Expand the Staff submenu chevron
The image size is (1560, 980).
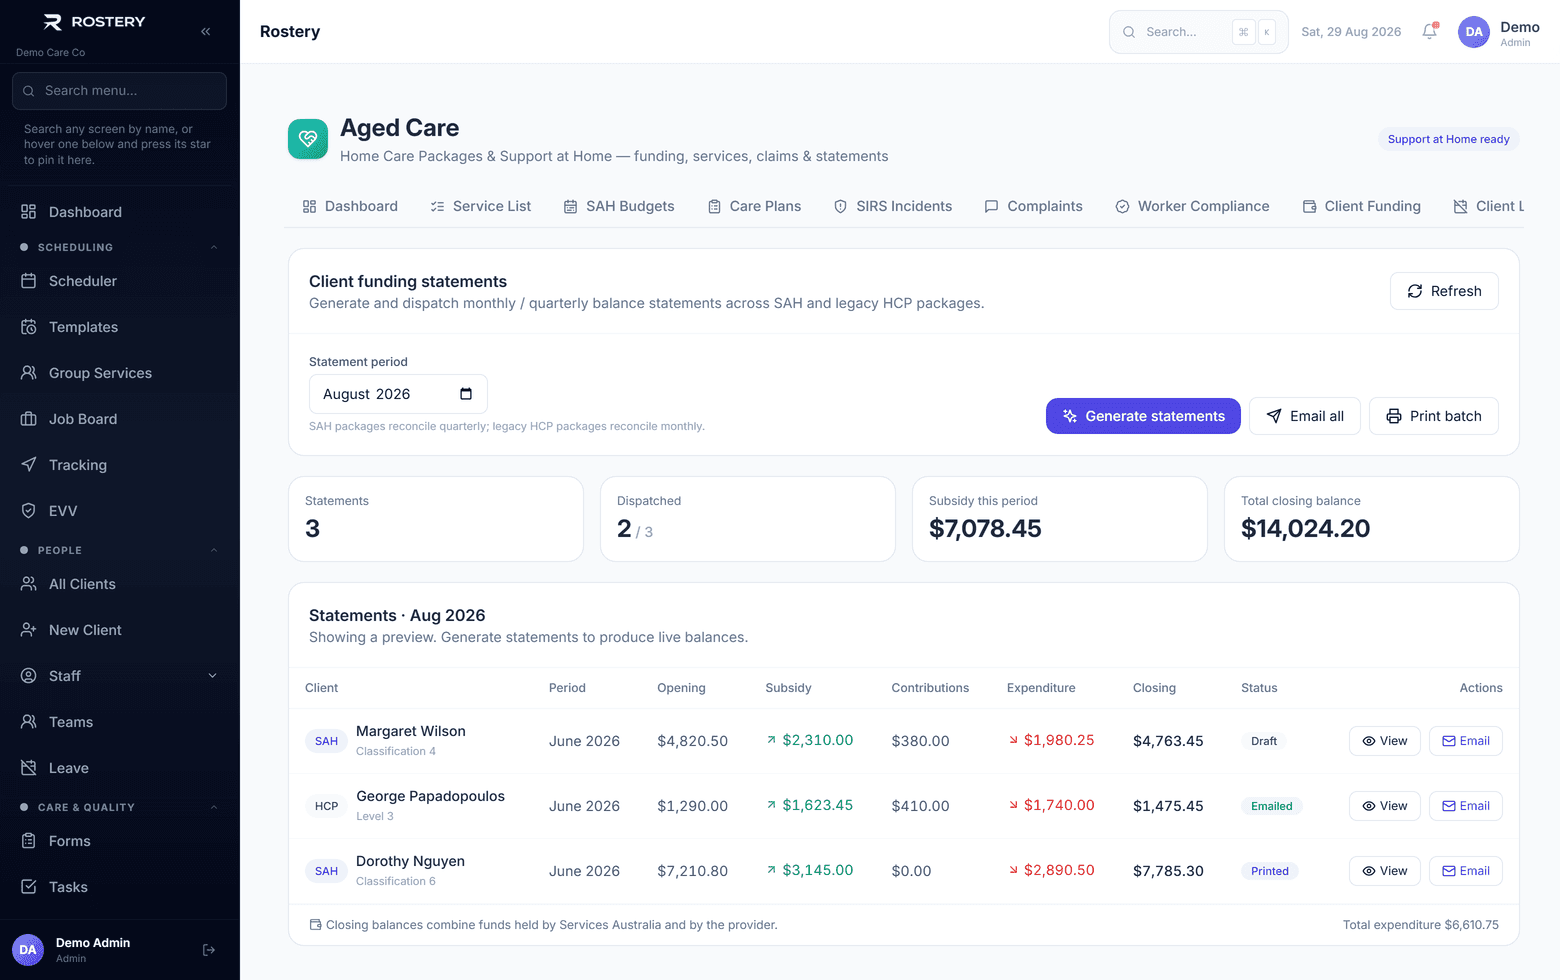coord(212,676)
